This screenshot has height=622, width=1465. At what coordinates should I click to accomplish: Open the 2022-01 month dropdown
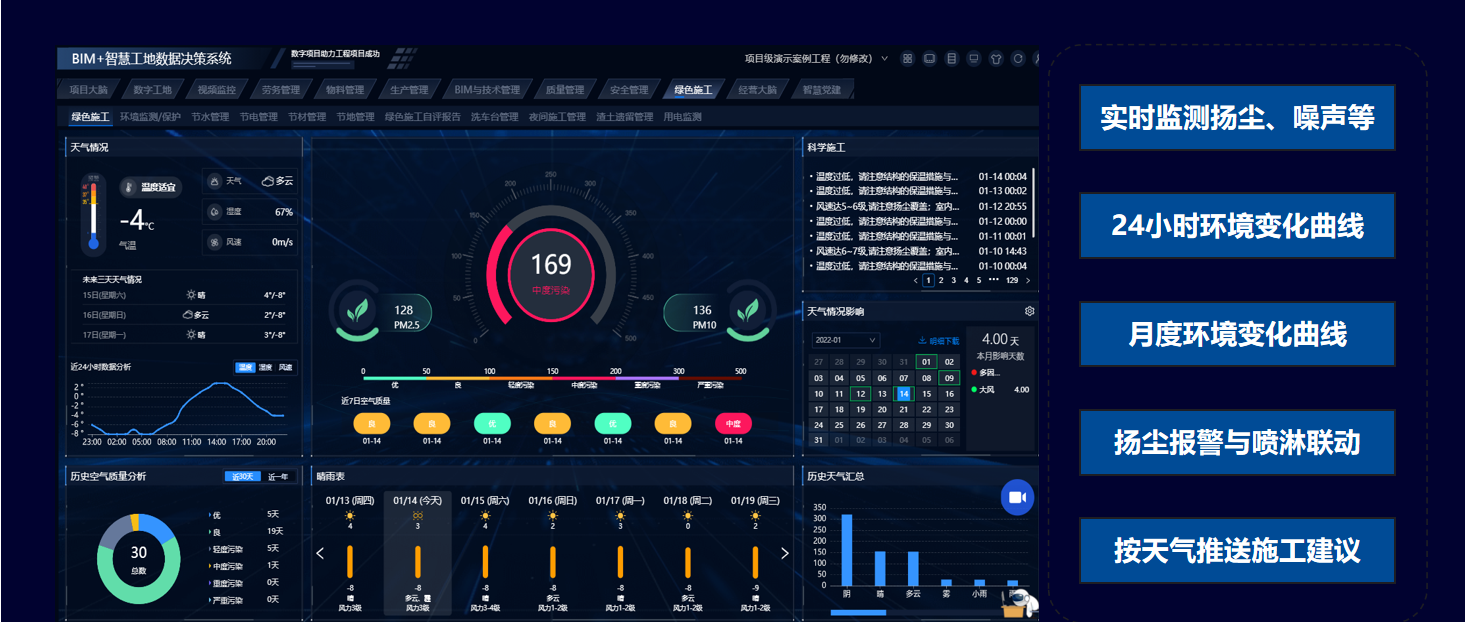(x=845, y=340)
